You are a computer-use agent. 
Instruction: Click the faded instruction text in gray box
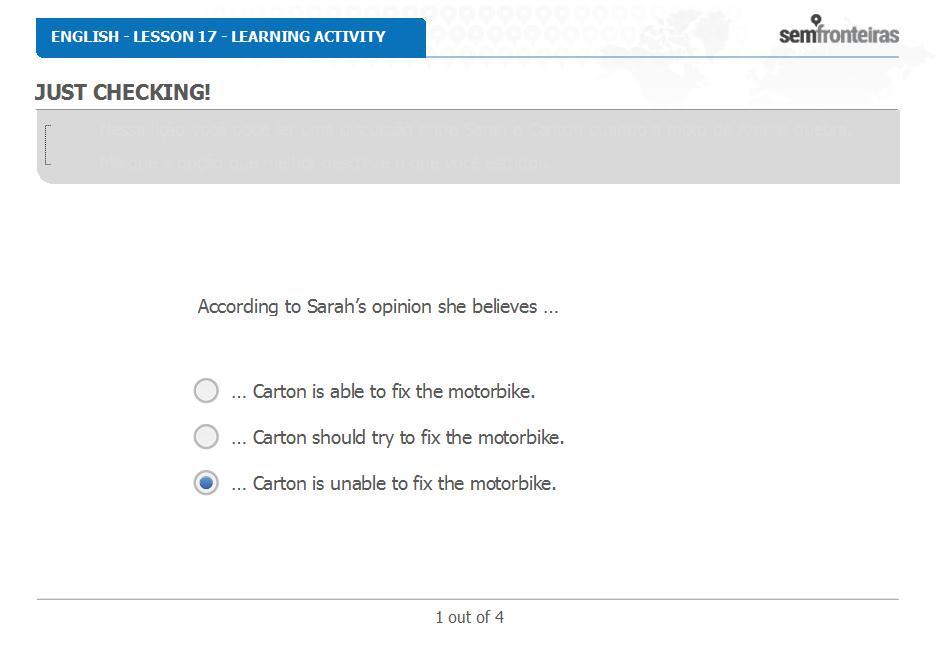point(472,146)
